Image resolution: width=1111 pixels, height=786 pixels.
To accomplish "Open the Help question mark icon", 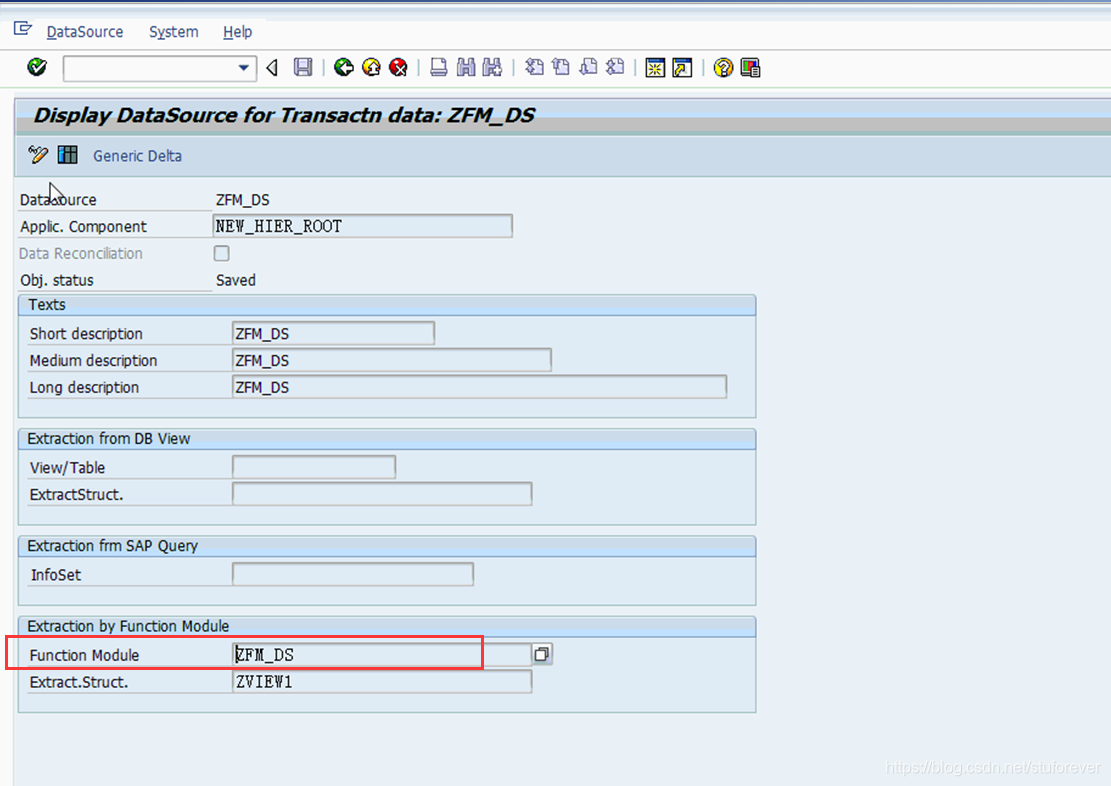I will click(723, 67).
